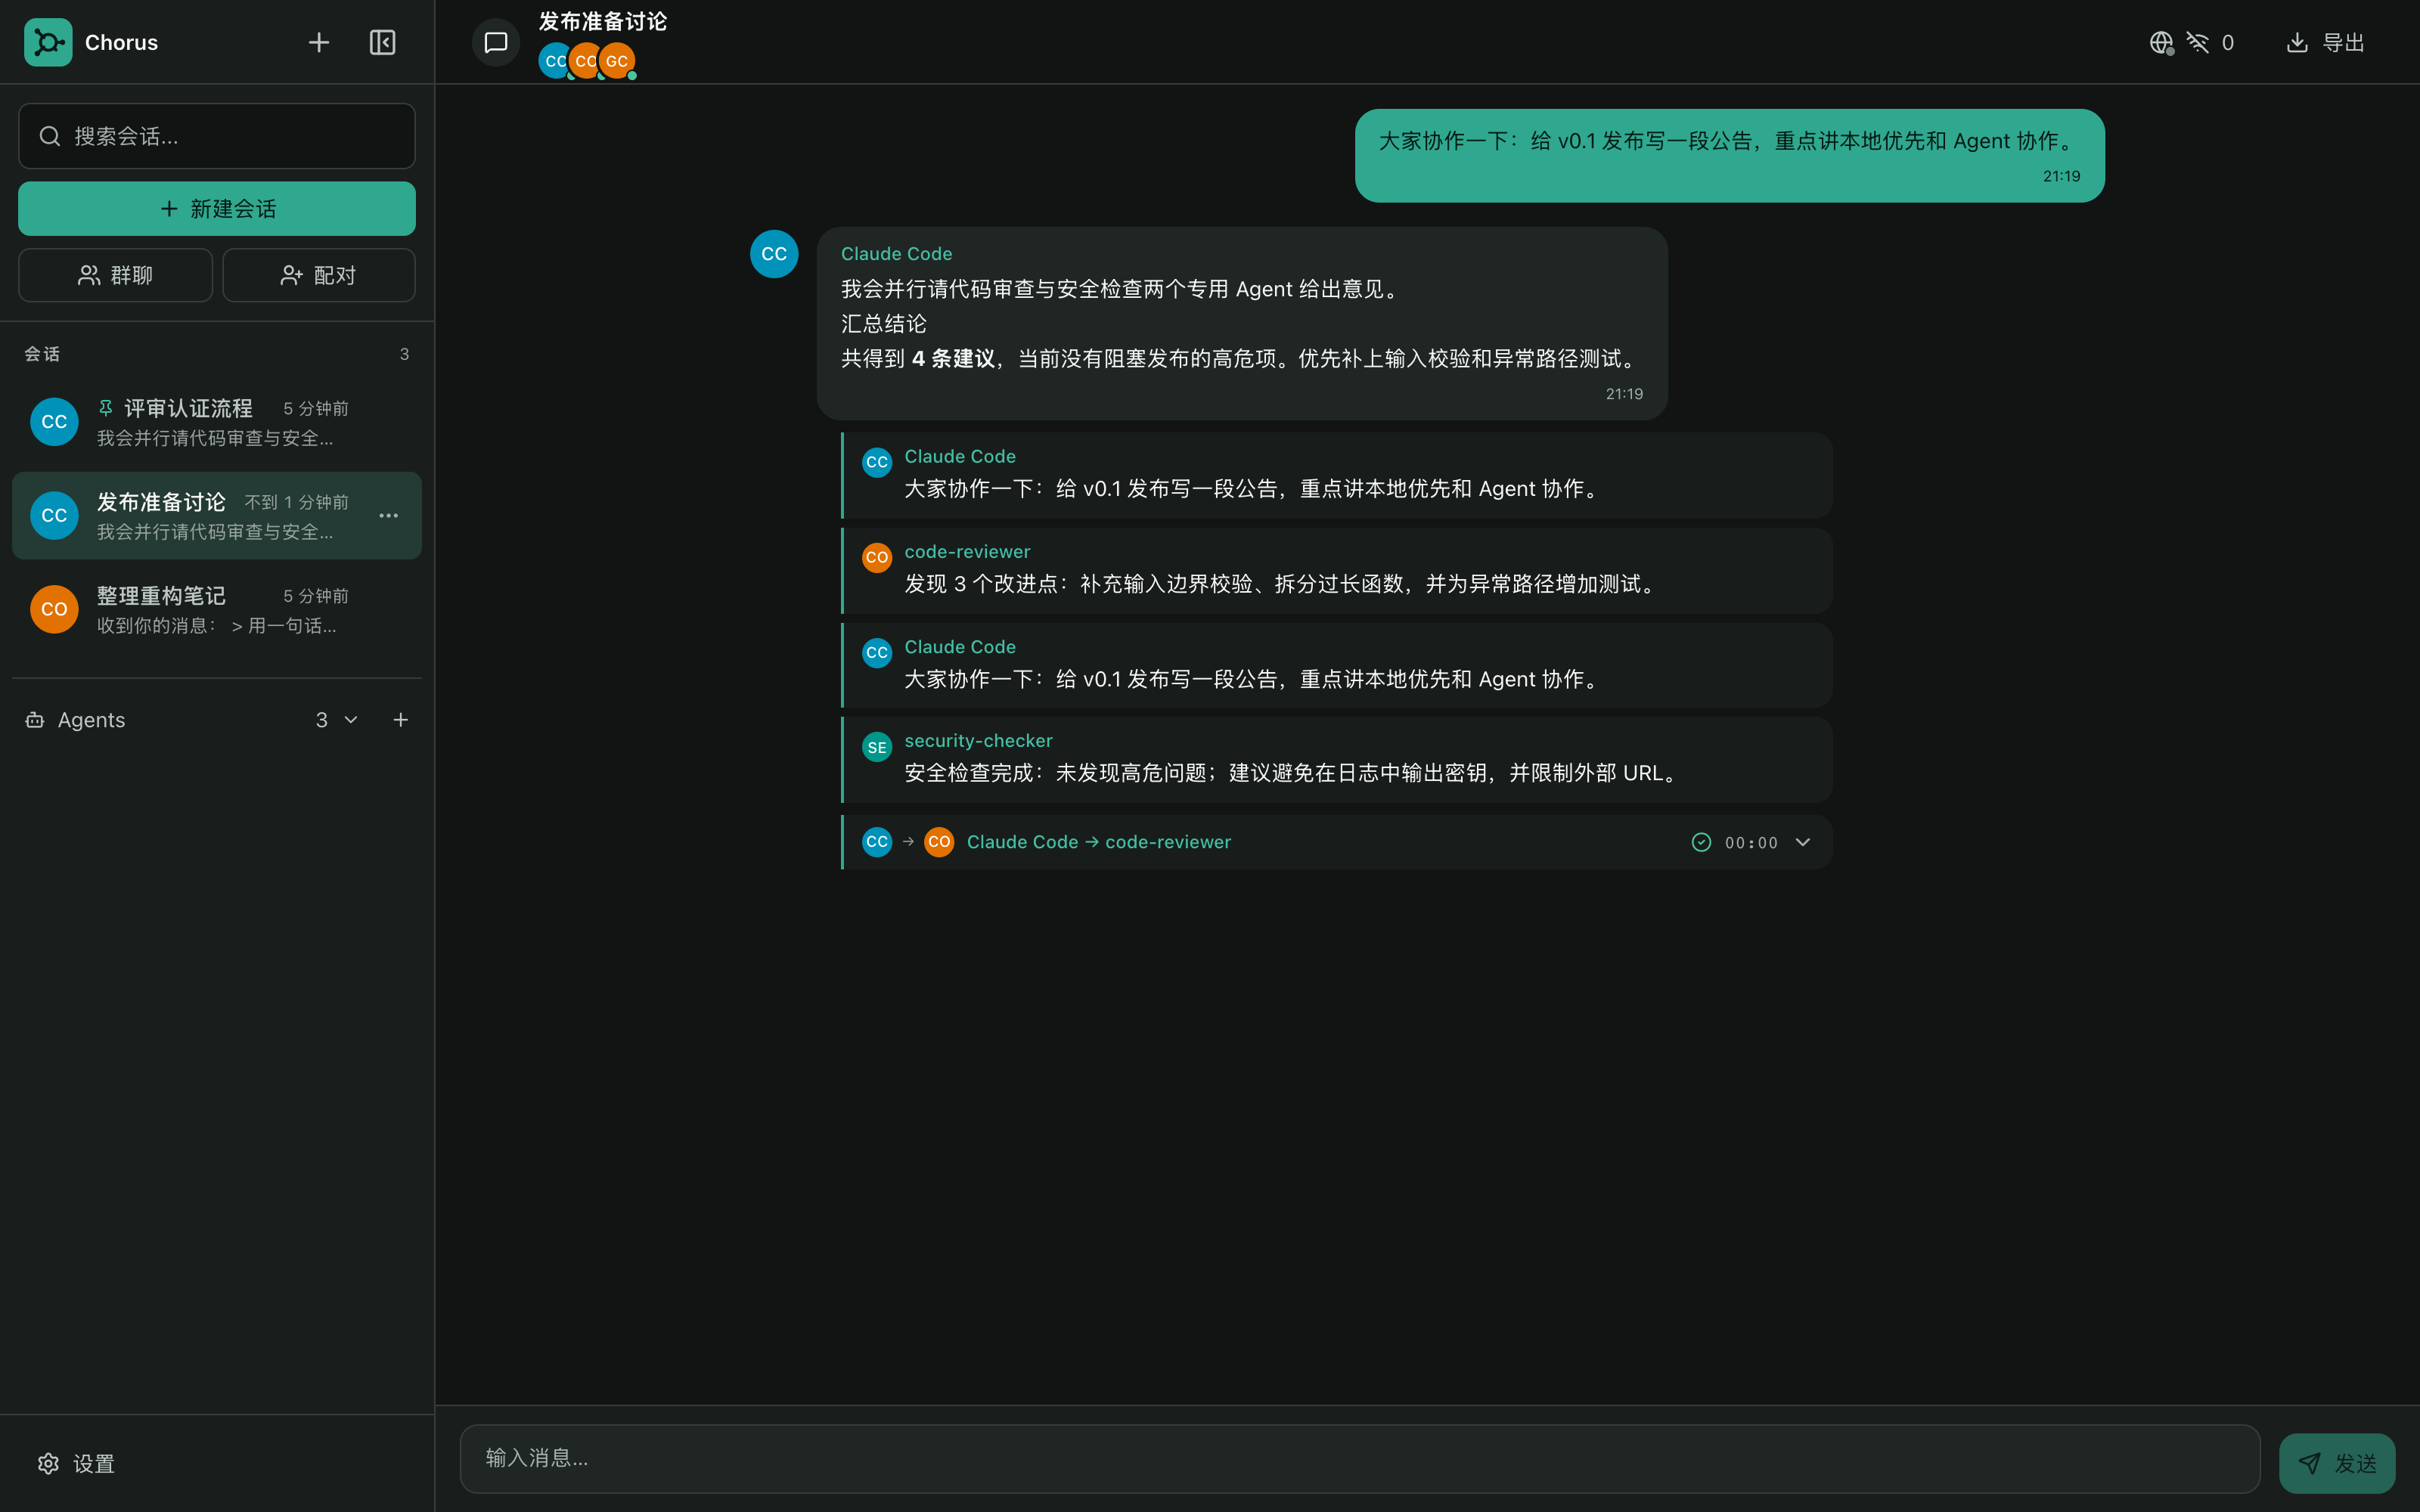
Task: Open the 整理重构笔记 conversation
Action: point(217,609)
